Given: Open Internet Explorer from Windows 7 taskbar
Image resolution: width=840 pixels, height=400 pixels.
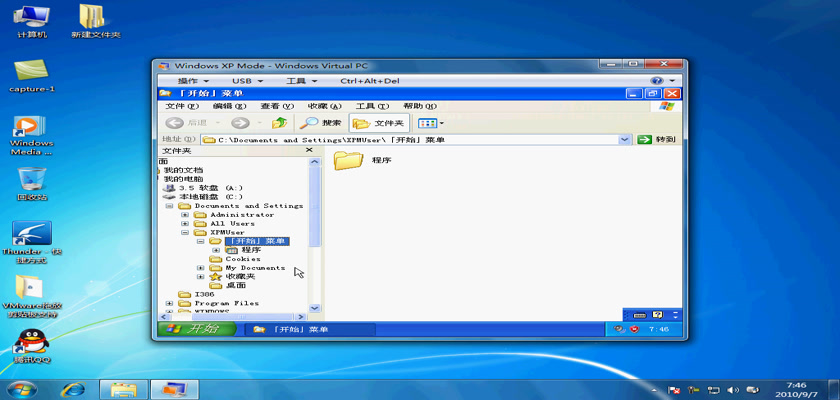Looking at the screenshot, I should coord(72,389).
